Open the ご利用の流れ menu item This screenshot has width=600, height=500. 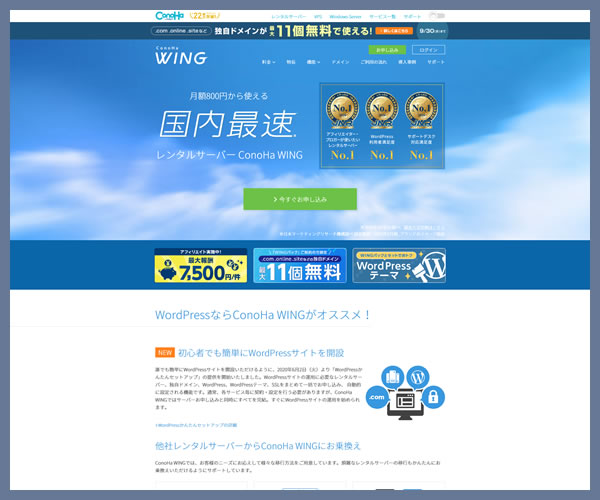[373, 62]
